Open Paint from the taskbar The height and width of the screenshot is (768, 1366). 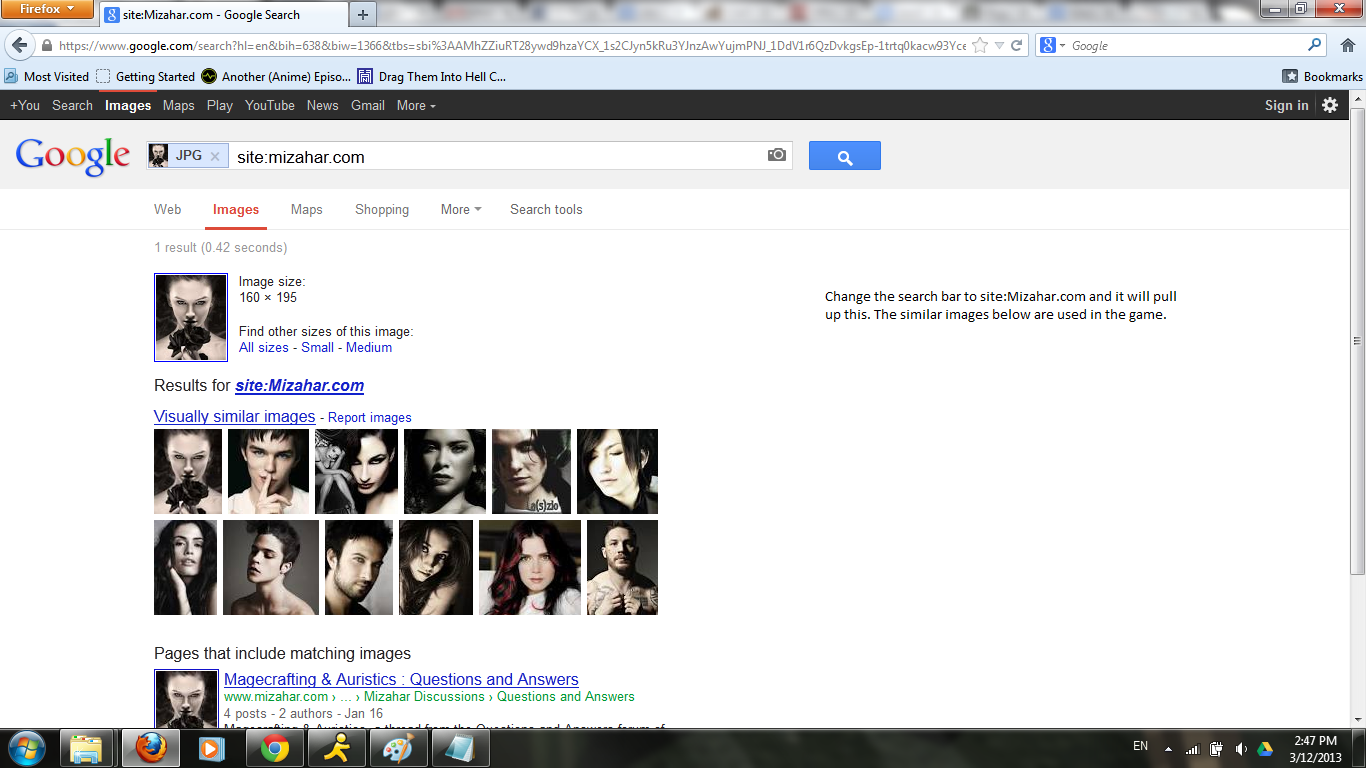[x=400, y=748]
